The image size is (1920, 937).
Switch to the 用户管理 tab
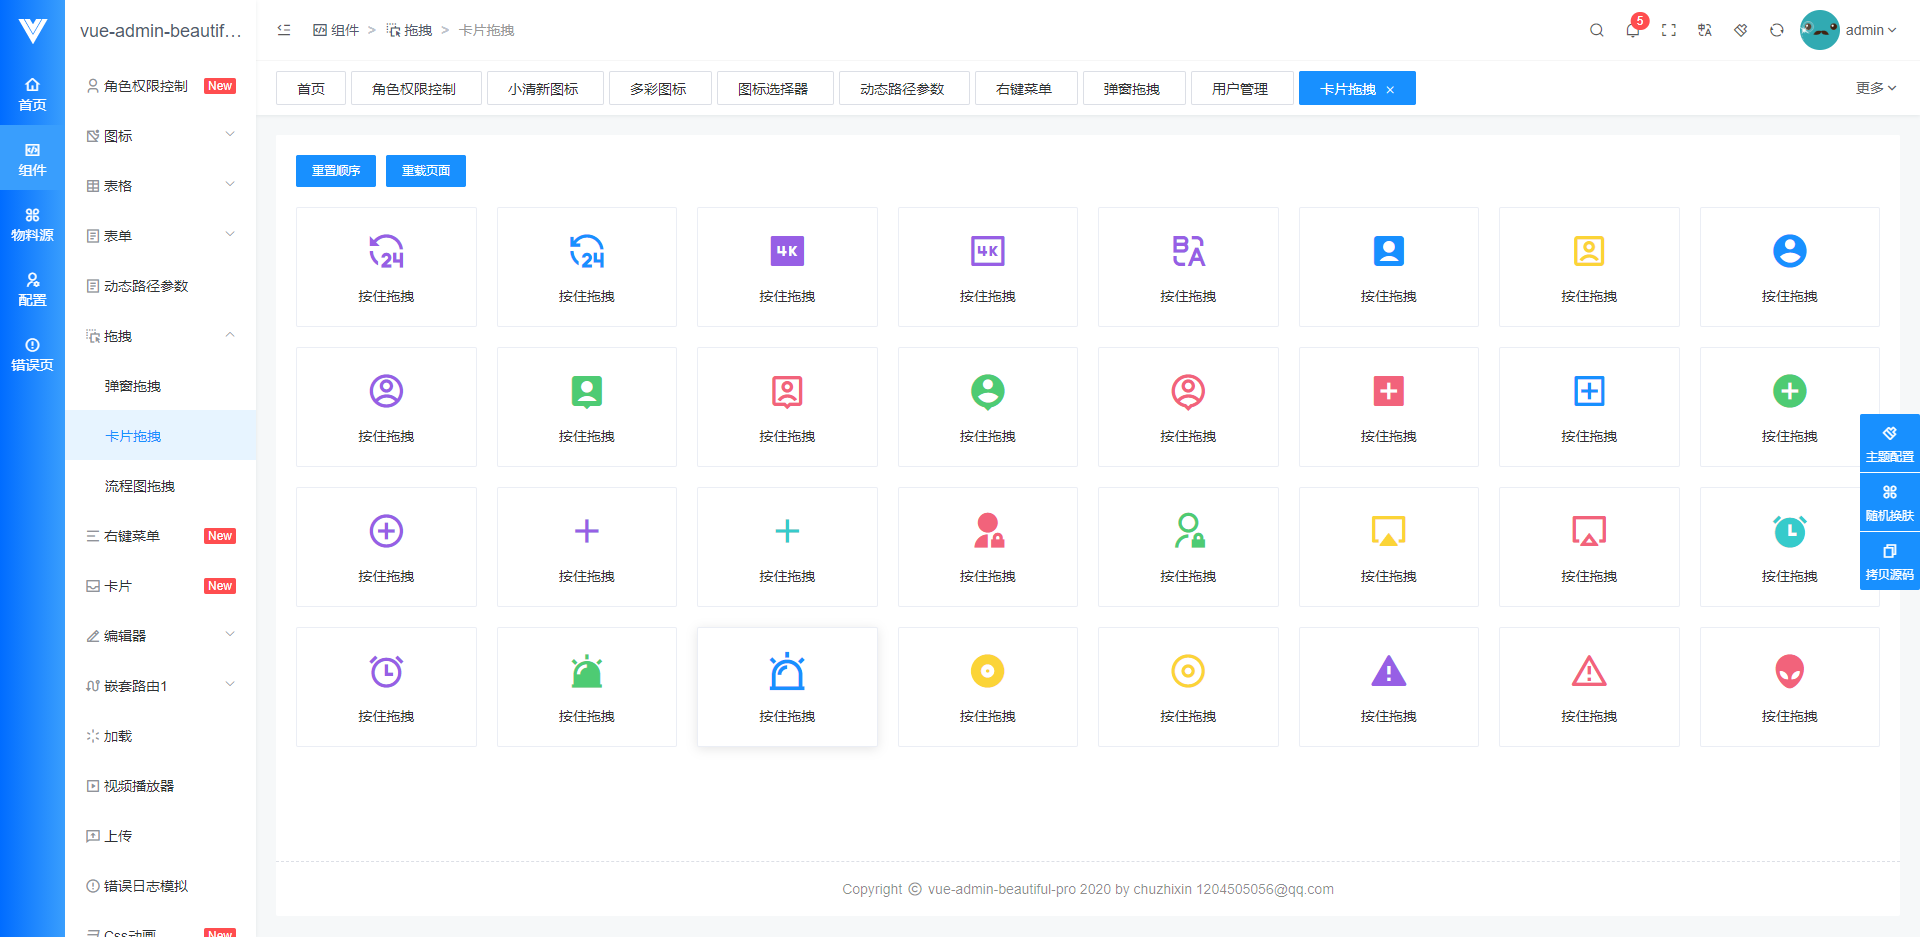[x=1241, y=88]
